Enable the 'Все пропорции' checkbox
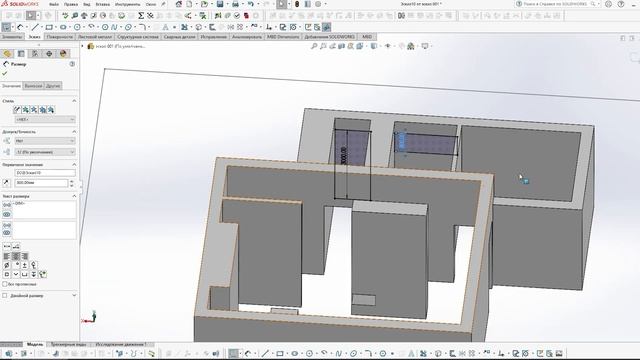 coord(5,284)
